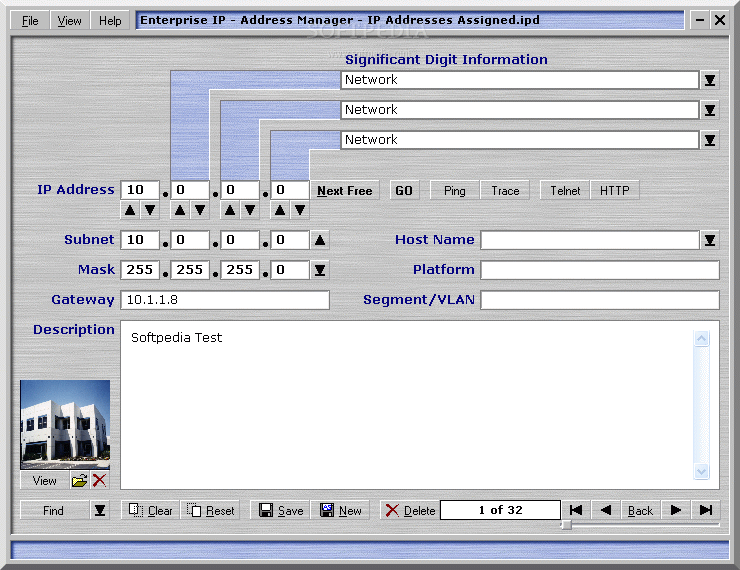Image resolution: width=740 pixels, height=570 pixels.
Task: Remove picture with red X icon
Action: tap(99, 481)
